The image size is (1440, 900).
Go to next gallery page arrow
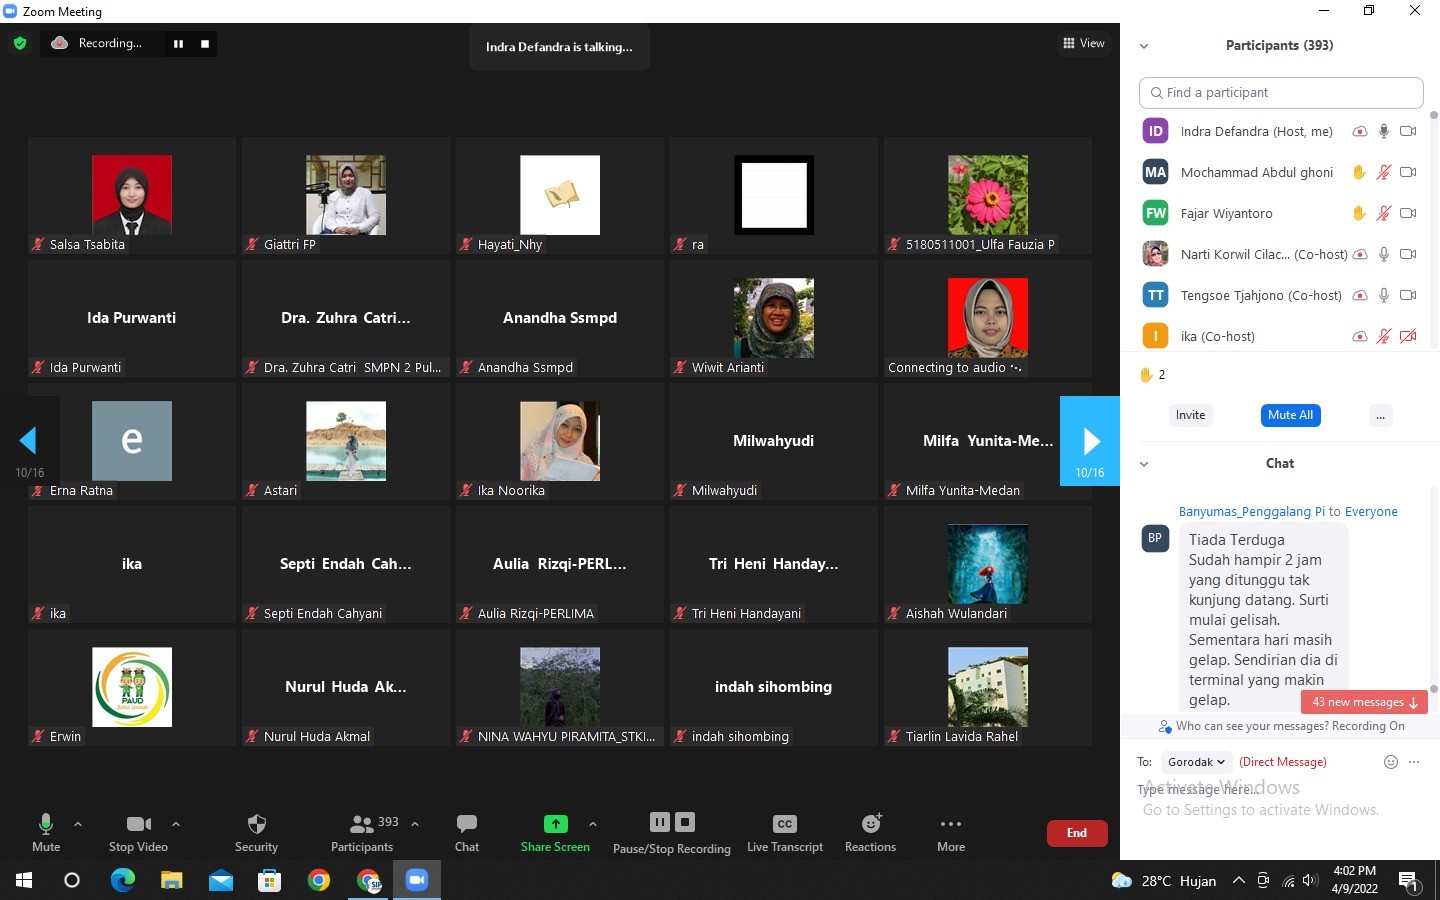[1090, 441]
